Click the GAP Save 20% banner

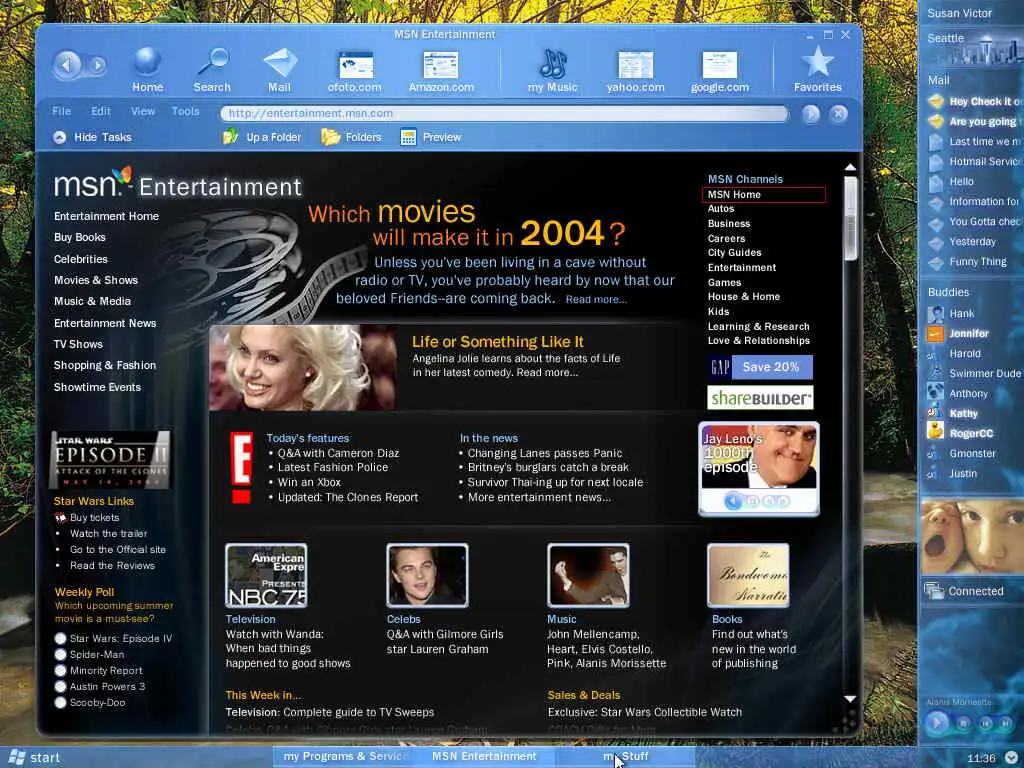760,367
